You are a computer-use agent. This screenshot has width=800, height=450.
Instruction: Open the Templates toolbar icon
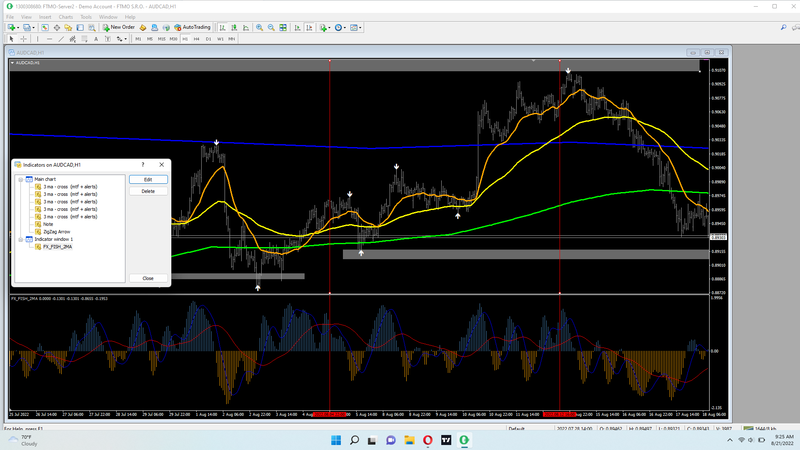pyautogui.click(x=353, y=28)
